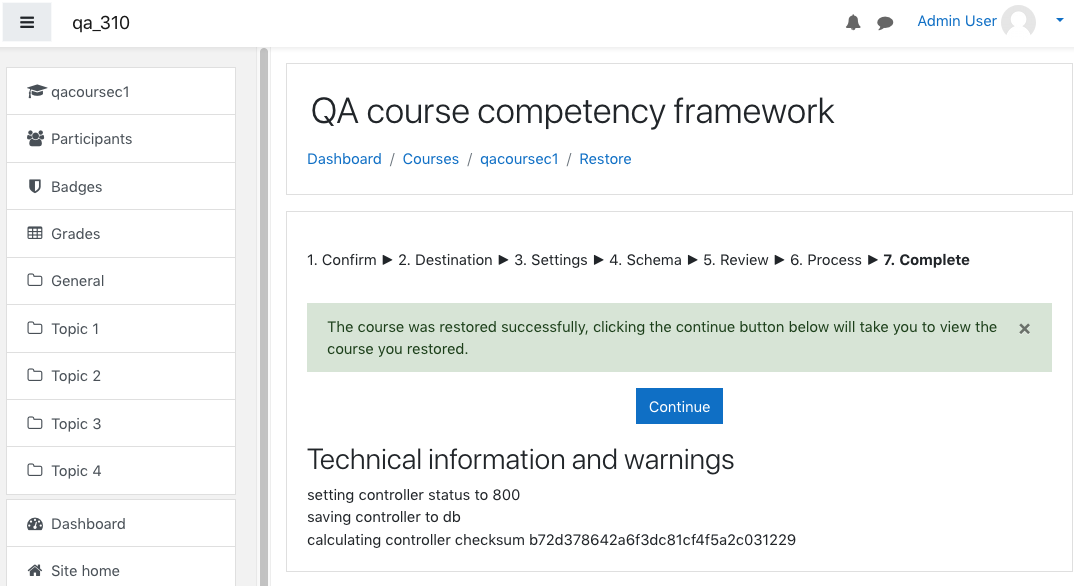Click the Dashboard gauge icon in sidebar
1074x586 pixels.
[x=35, y=524]
